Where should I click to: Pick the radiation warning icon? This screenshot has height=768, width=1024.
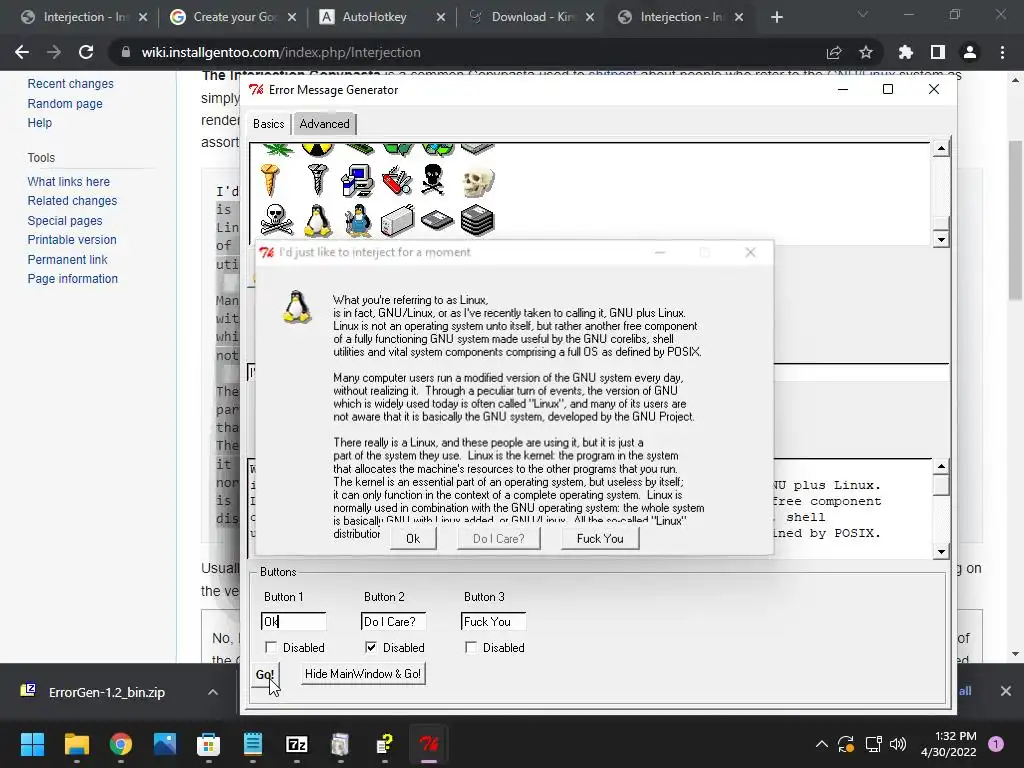click(317, 150)
